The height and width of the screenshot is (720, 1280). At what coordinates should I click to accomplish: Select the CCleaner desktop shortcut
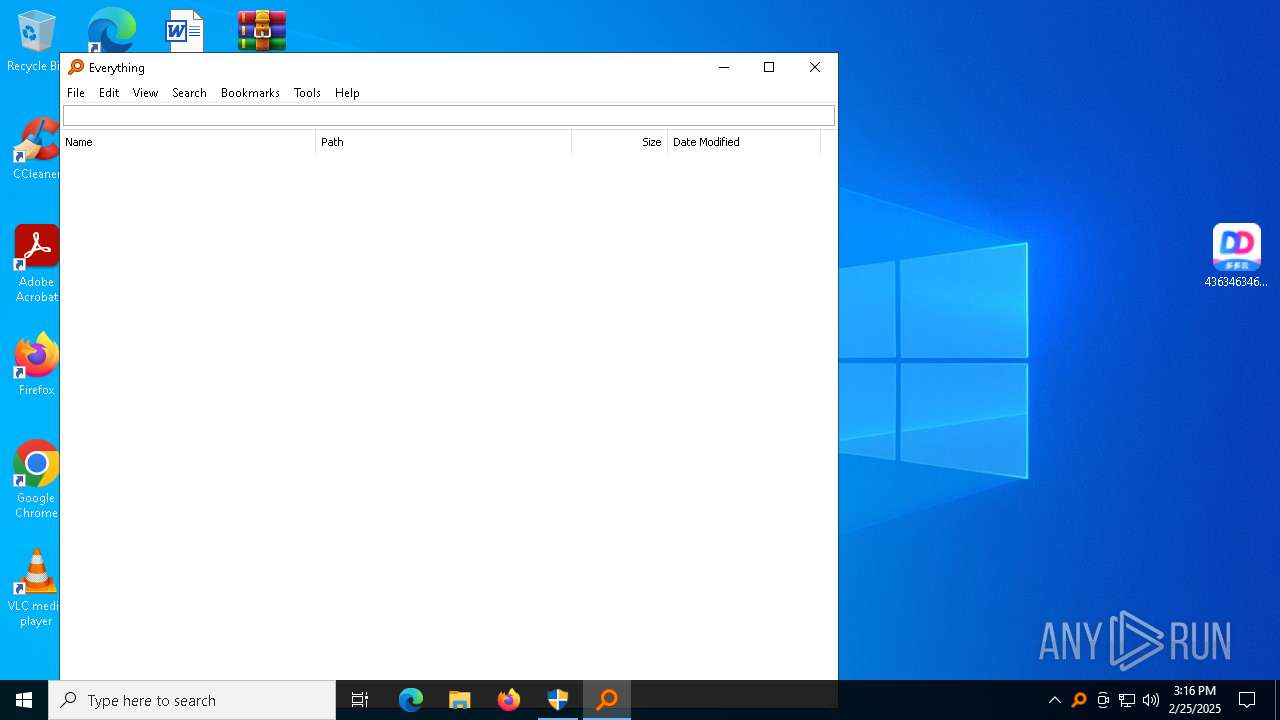[36, 148]
